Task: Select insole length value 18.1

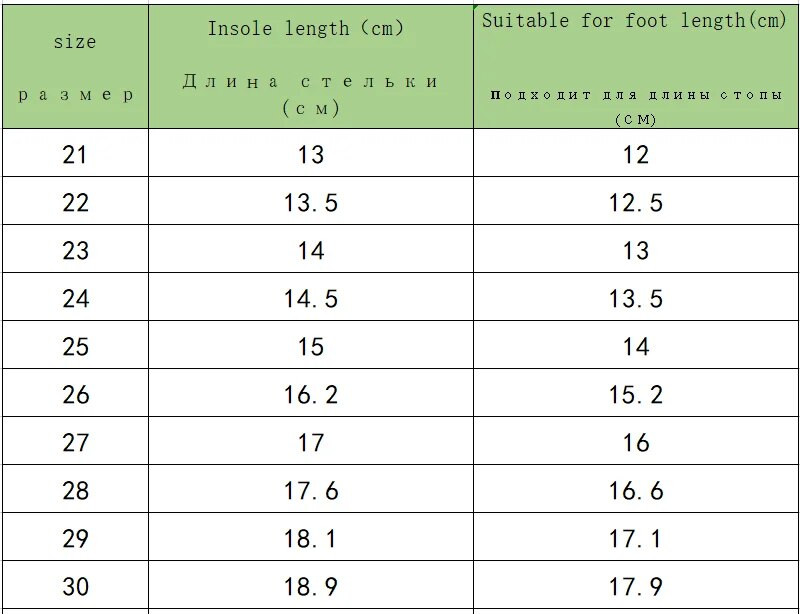Action: point(311,539)
